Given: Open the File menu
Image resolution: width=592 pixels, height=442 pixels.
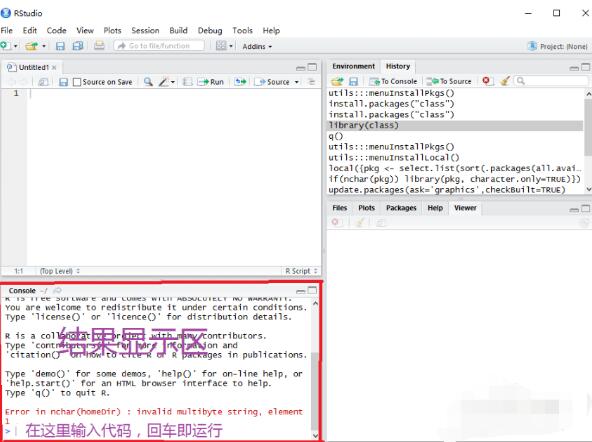Looking at the screenshot, I should [x=6, y=30].
